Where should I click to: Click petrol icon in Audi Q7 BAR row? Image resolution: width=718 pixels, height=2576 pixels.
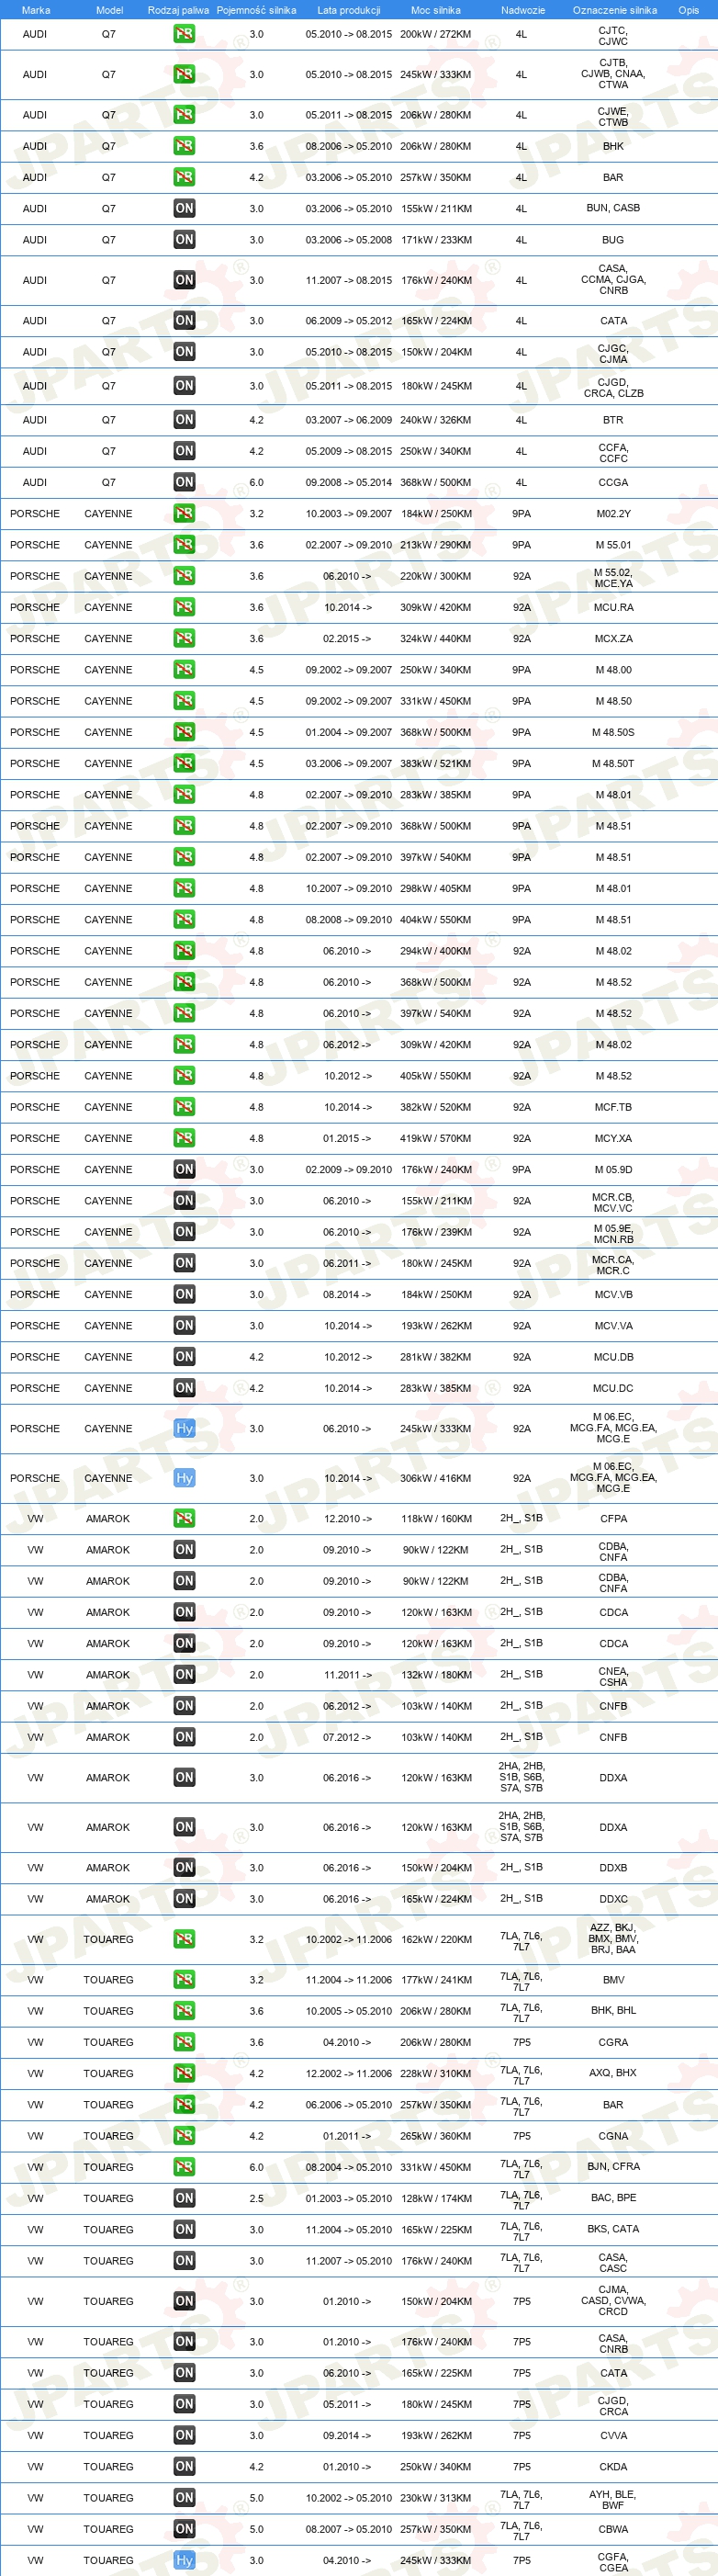coord(184,177)
